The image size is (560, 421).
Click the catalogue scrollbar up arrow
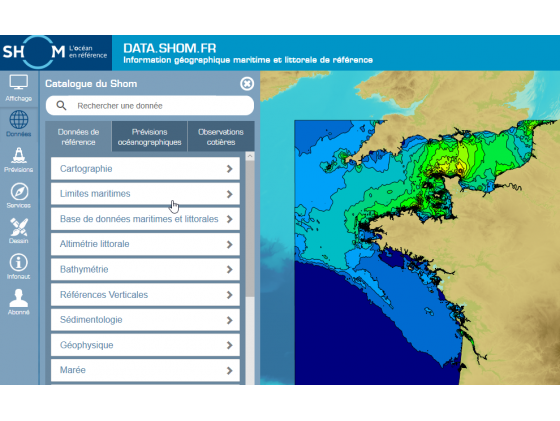coord(250,156)
